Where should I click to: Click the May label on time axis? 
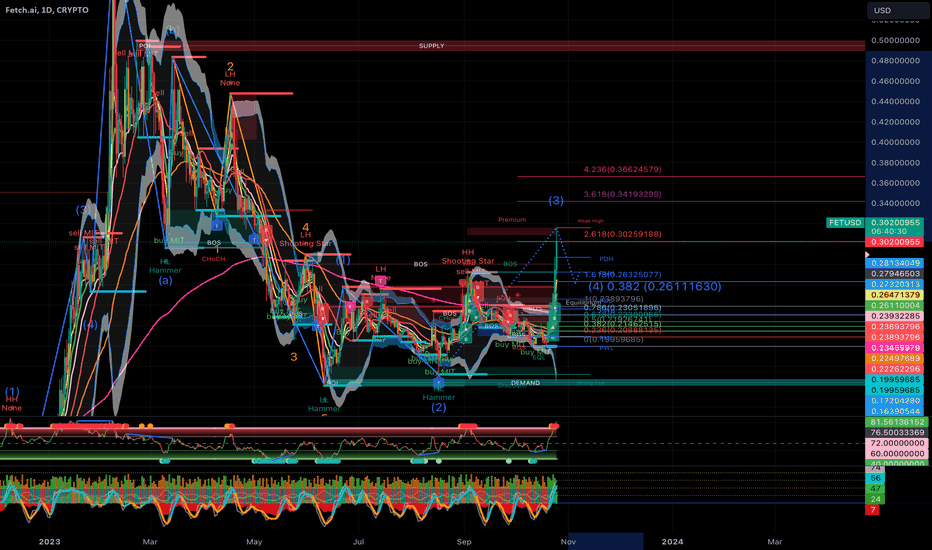click(254, 542)
